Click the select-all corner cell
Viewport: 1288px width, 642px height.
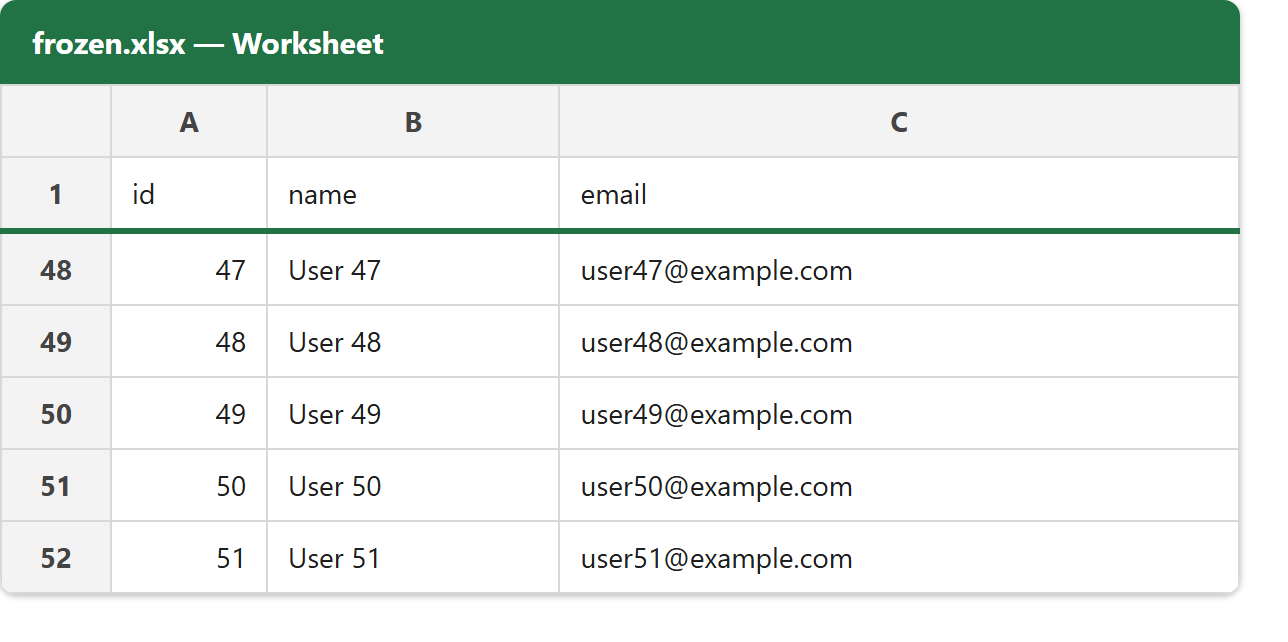point(56,121)
